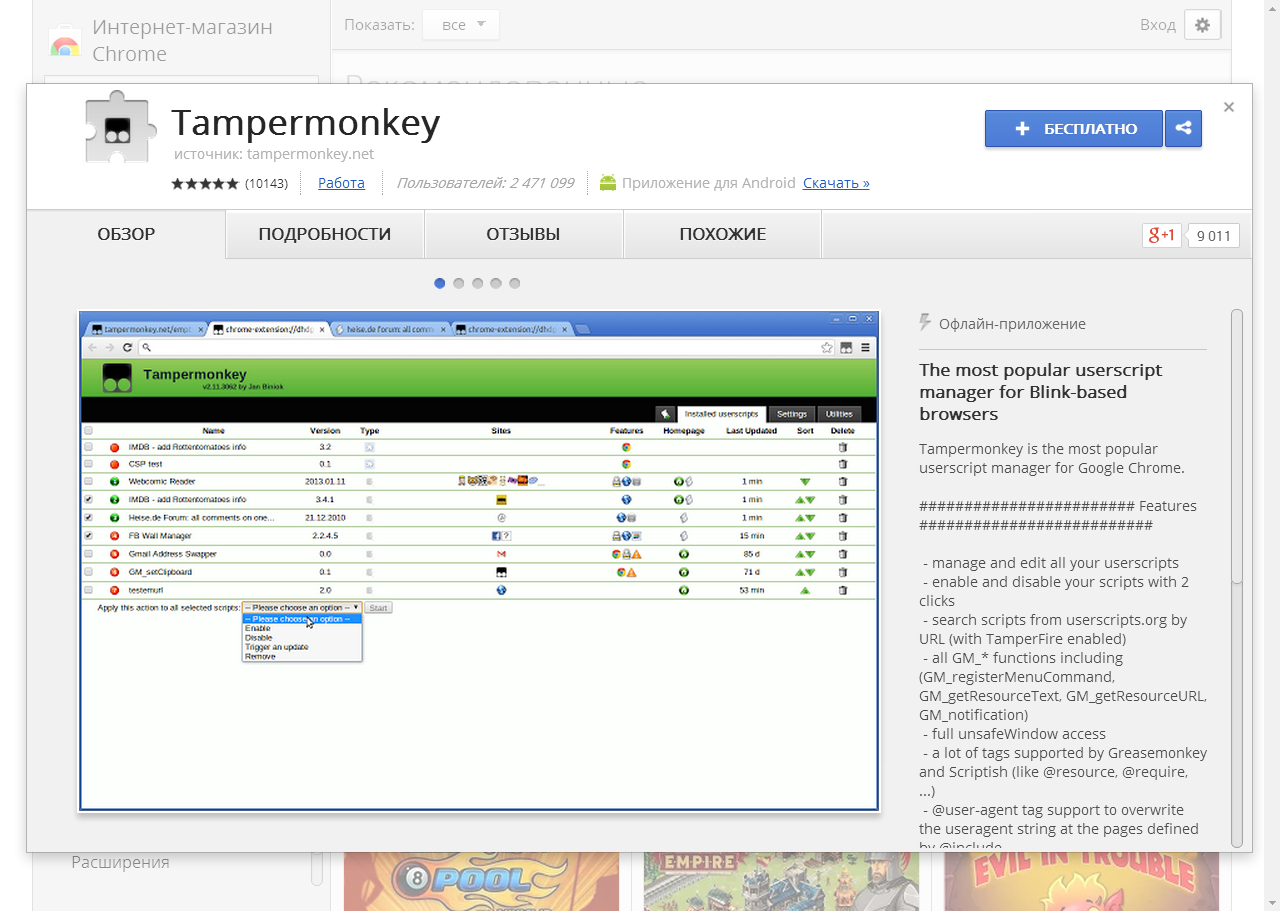Select the second screenshot carousel dot
The image size is (1280, 911).
pos(459,283)
